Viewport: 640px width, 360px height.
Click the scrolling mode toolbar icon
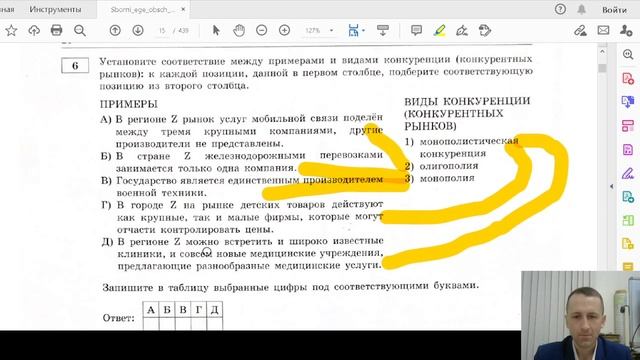click(x=383, y=31)
